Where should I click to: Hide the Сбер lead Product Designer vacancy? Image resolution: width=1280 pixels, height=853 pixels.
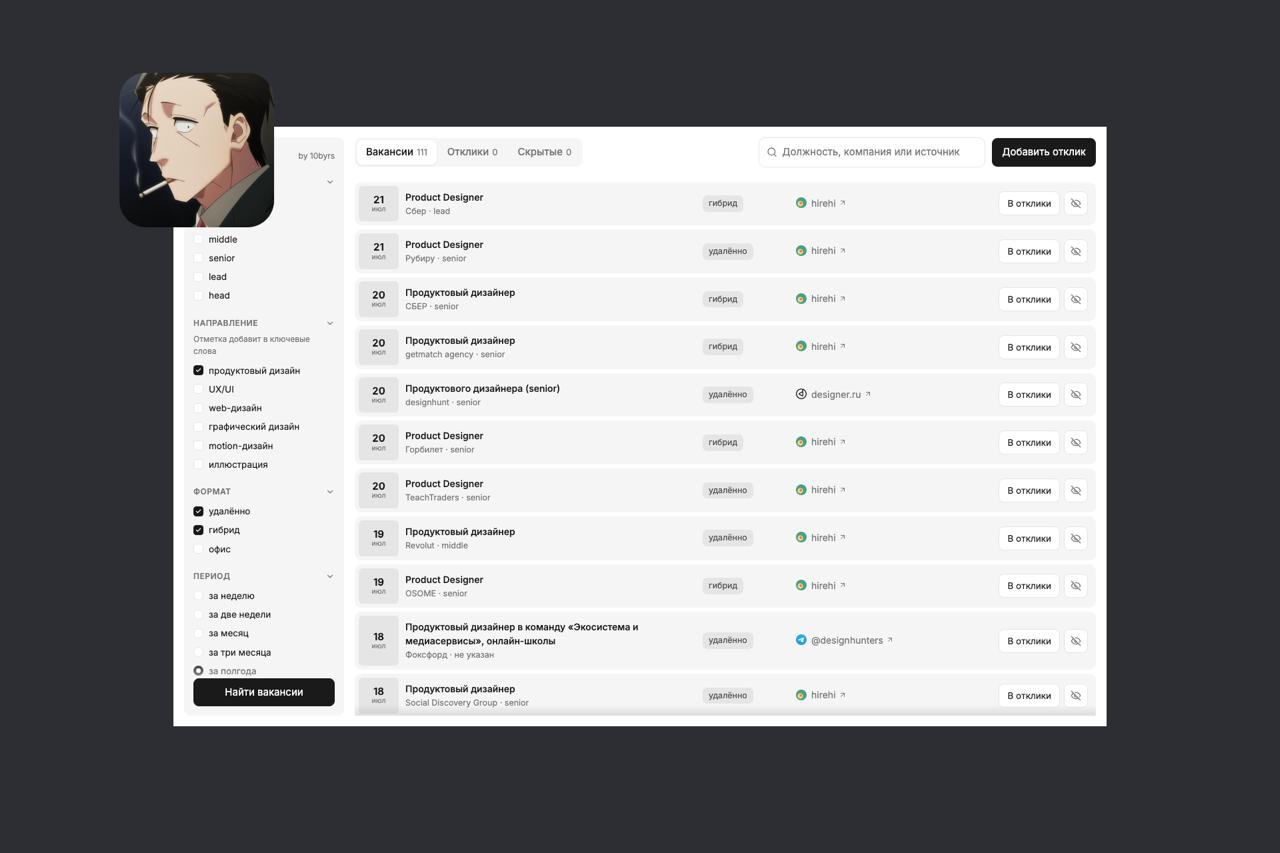[1075, 203]
